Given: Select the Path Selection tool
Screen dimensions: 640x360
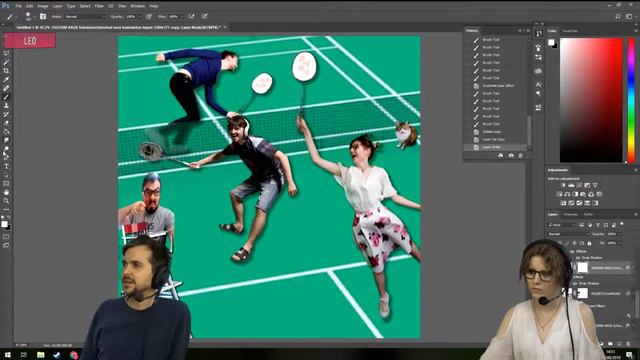Looking at the screenshot, I should (6, 175).
